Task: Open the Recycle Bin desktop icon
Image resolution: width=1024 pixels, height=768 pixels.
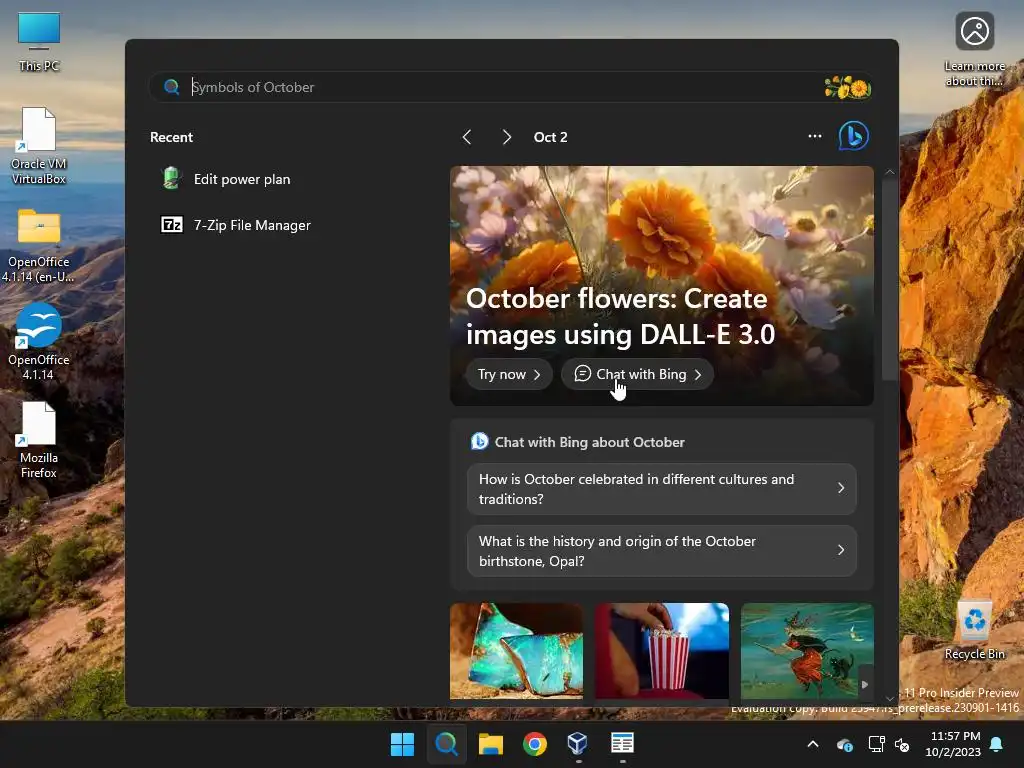Action: [974, 630]
